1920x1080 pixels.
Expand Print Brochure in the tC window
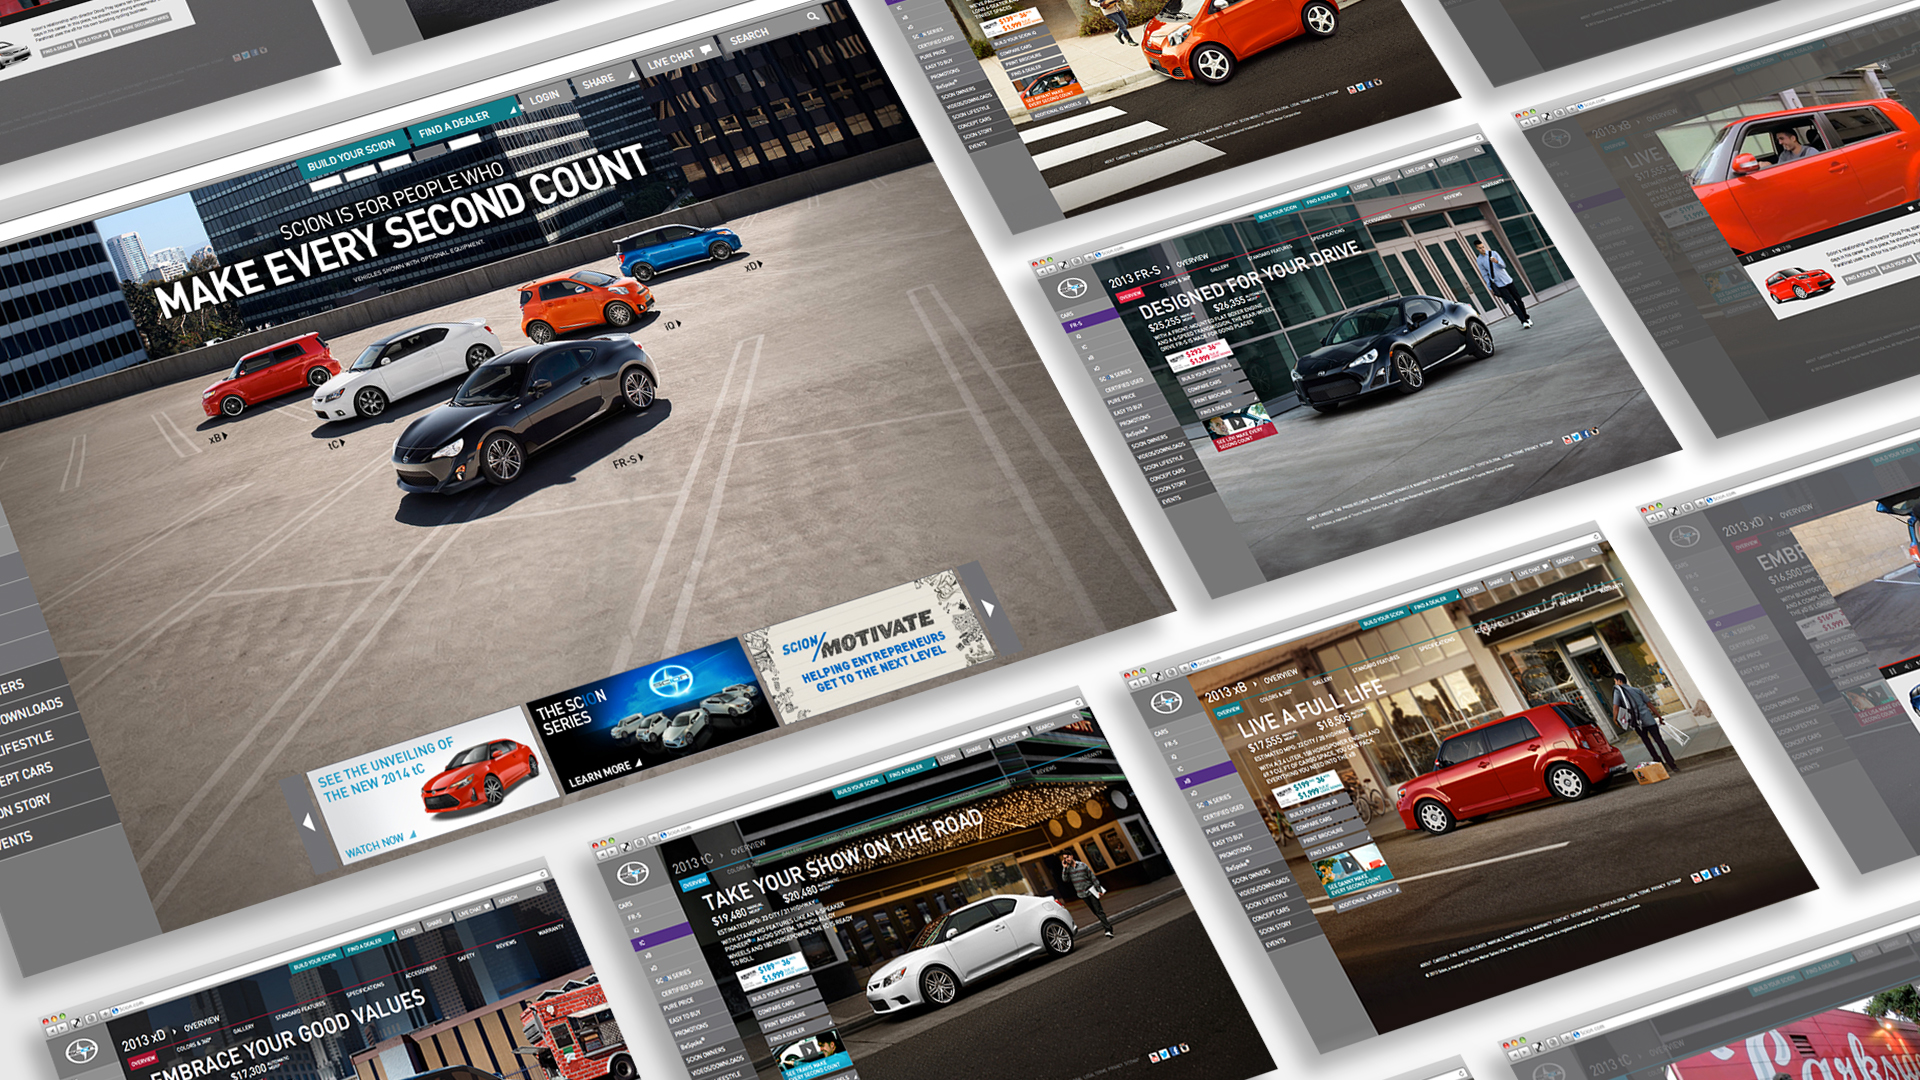coord(796,1020)
